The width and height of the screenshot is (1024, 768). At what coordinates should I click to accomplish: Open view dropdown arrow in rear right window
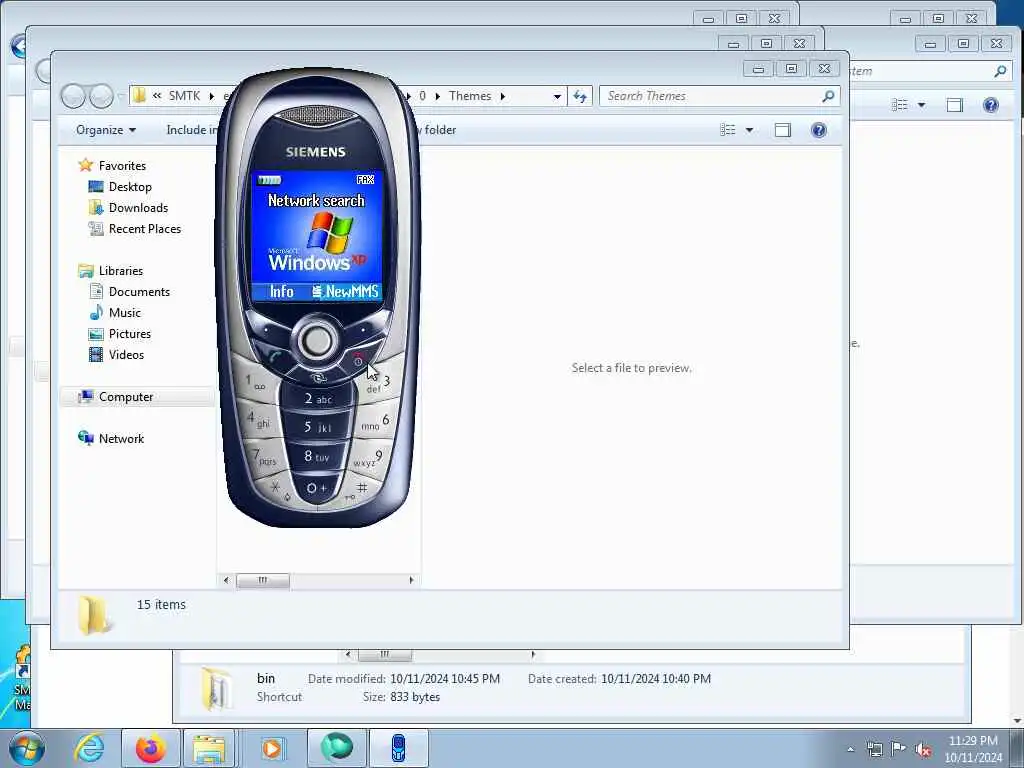coord(921,104)
